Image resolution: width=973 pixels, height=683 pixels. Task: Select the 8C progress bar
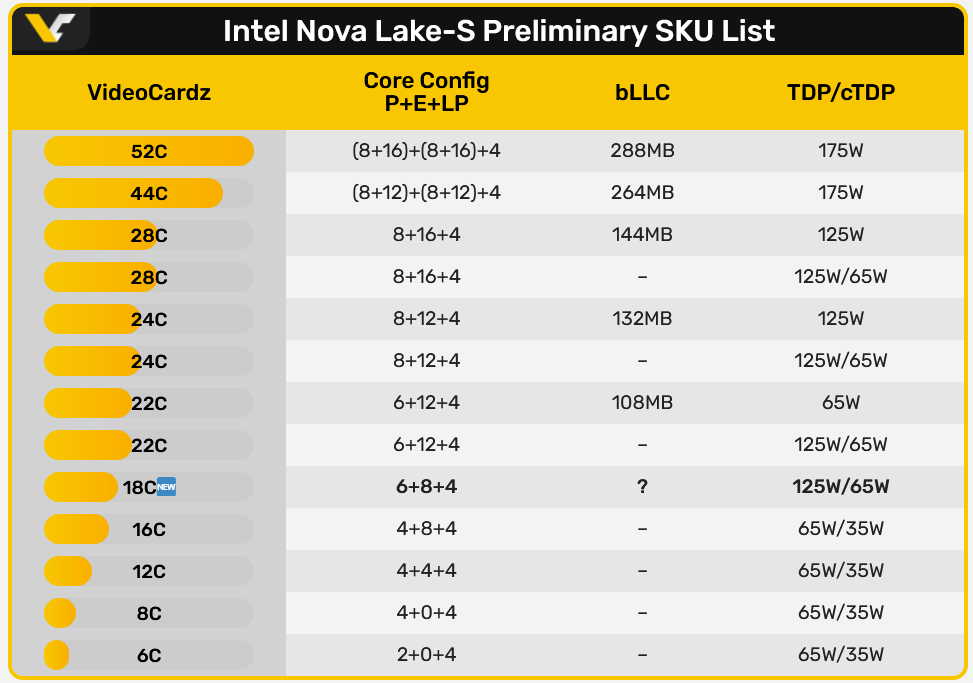(x=149, y=613)
